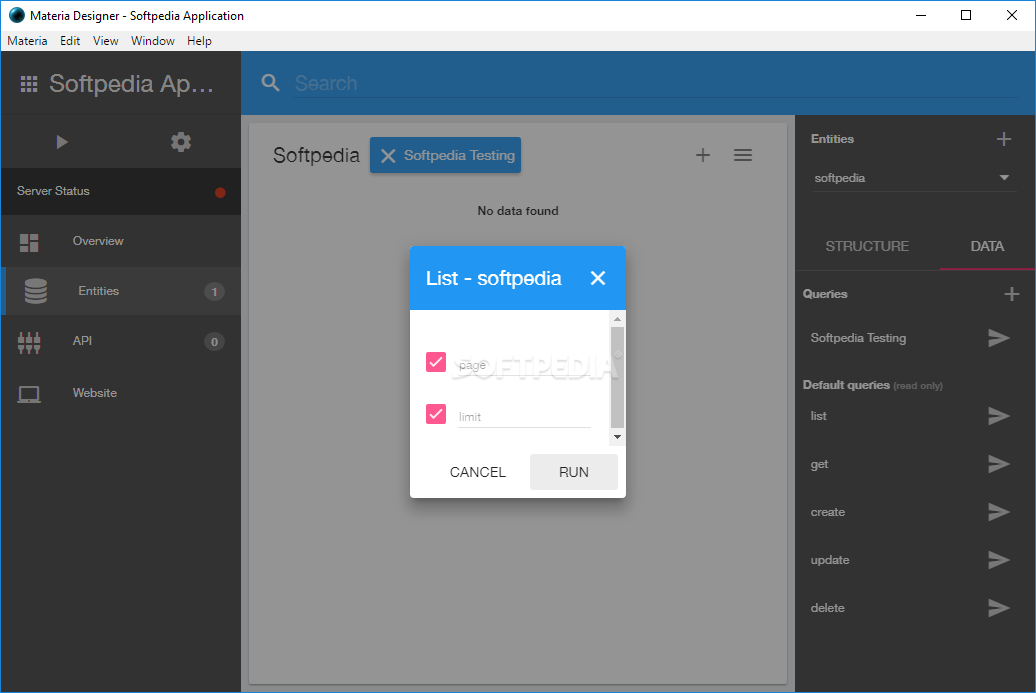Click the CANCEL button in dialog
1036x693 pixels.
click(478, 472)
